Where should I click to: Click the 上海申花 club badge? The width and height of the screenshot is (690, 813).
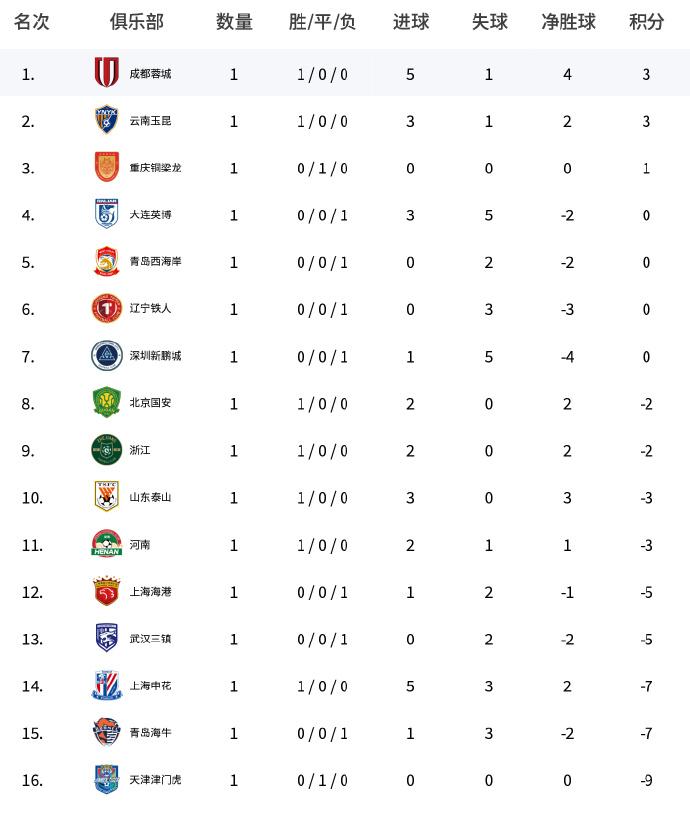(x=106, y=685)
